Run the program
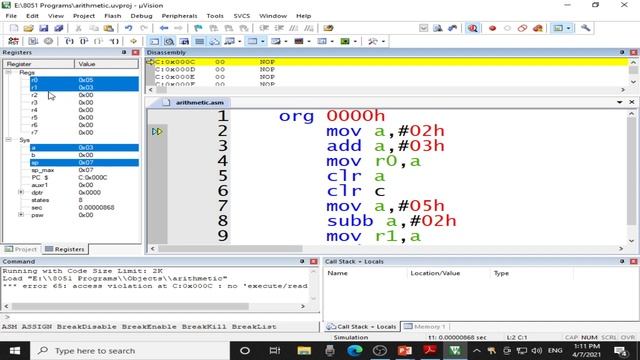This screenshot has height=360, width=640. (x=33, y=41)
